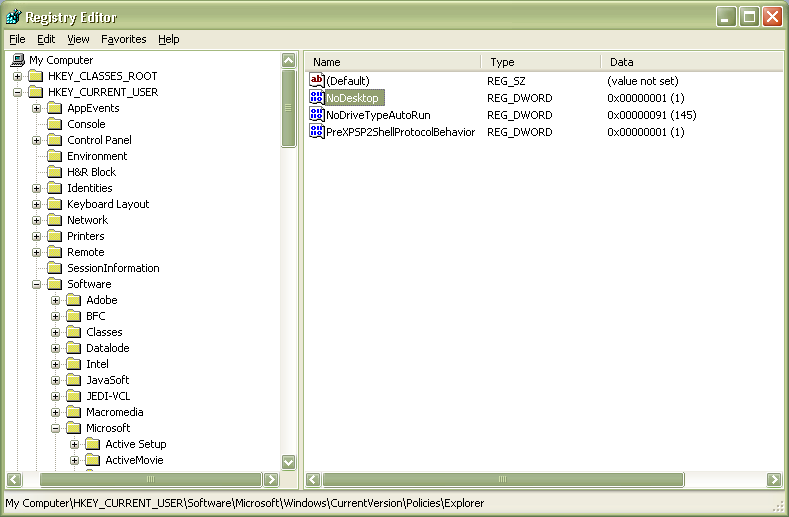
Task: Click the DWORD icon beside PreXPSP2ShellProtocolBehavior
Action: tap(317, 132)
